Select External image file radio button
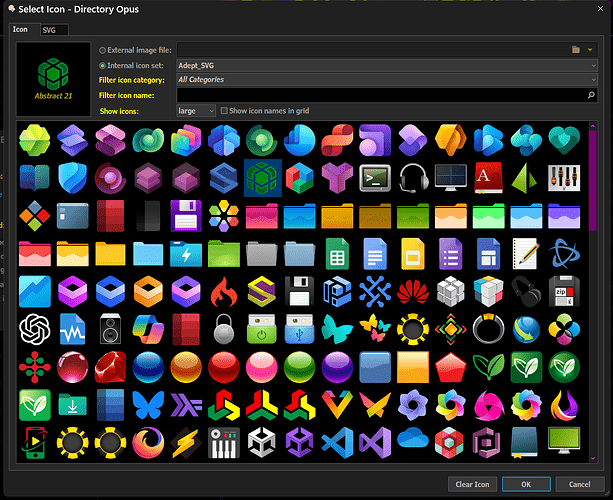Screen dimensions: 613x500 point(102,50)
